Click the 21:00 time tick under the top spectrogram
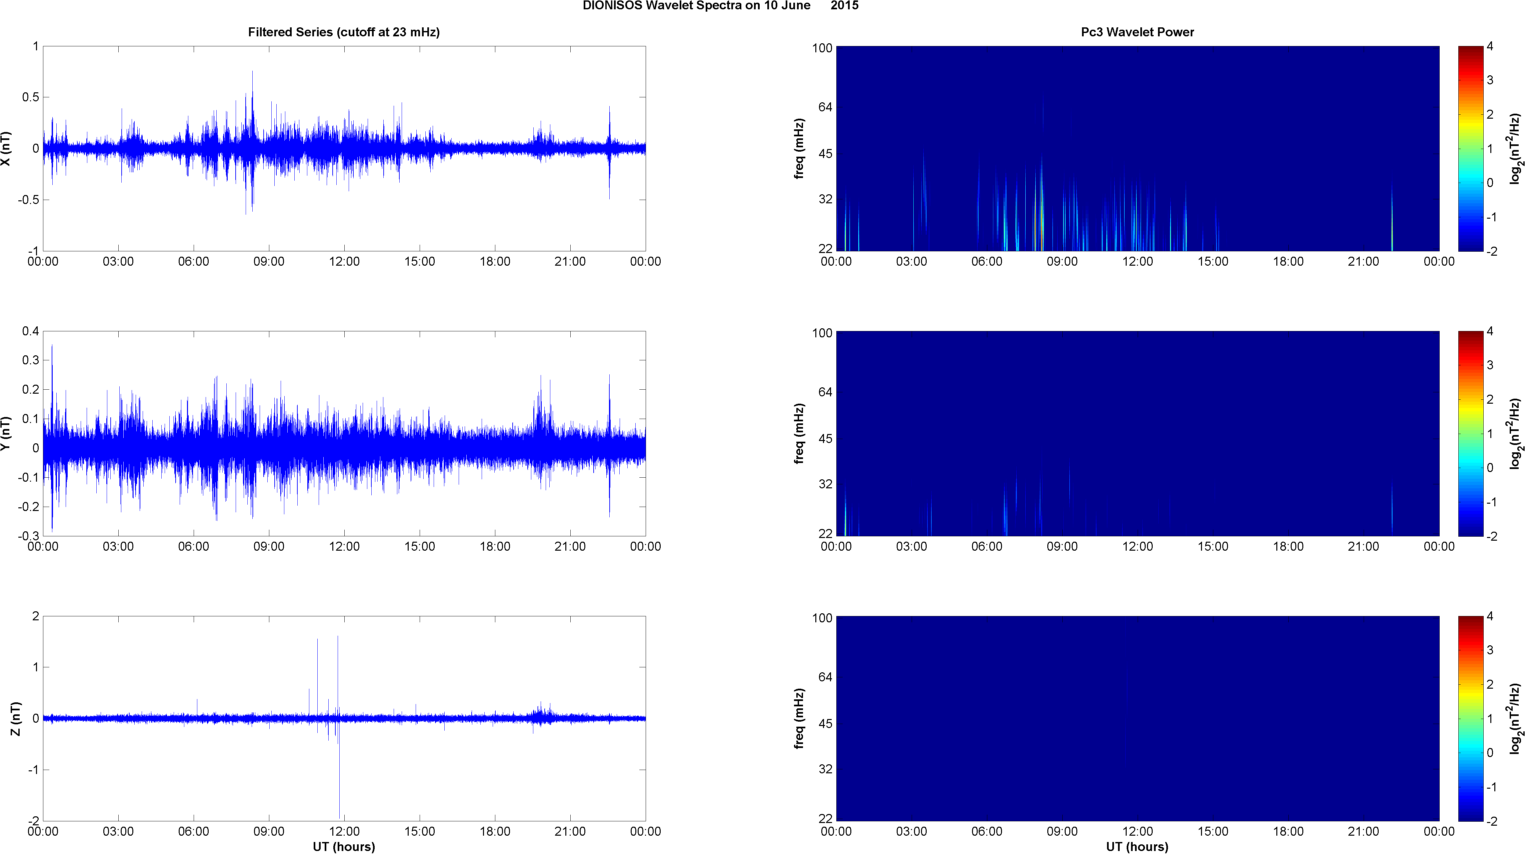The width and height of the screenshot is (1525, 854). point(1364,262)
